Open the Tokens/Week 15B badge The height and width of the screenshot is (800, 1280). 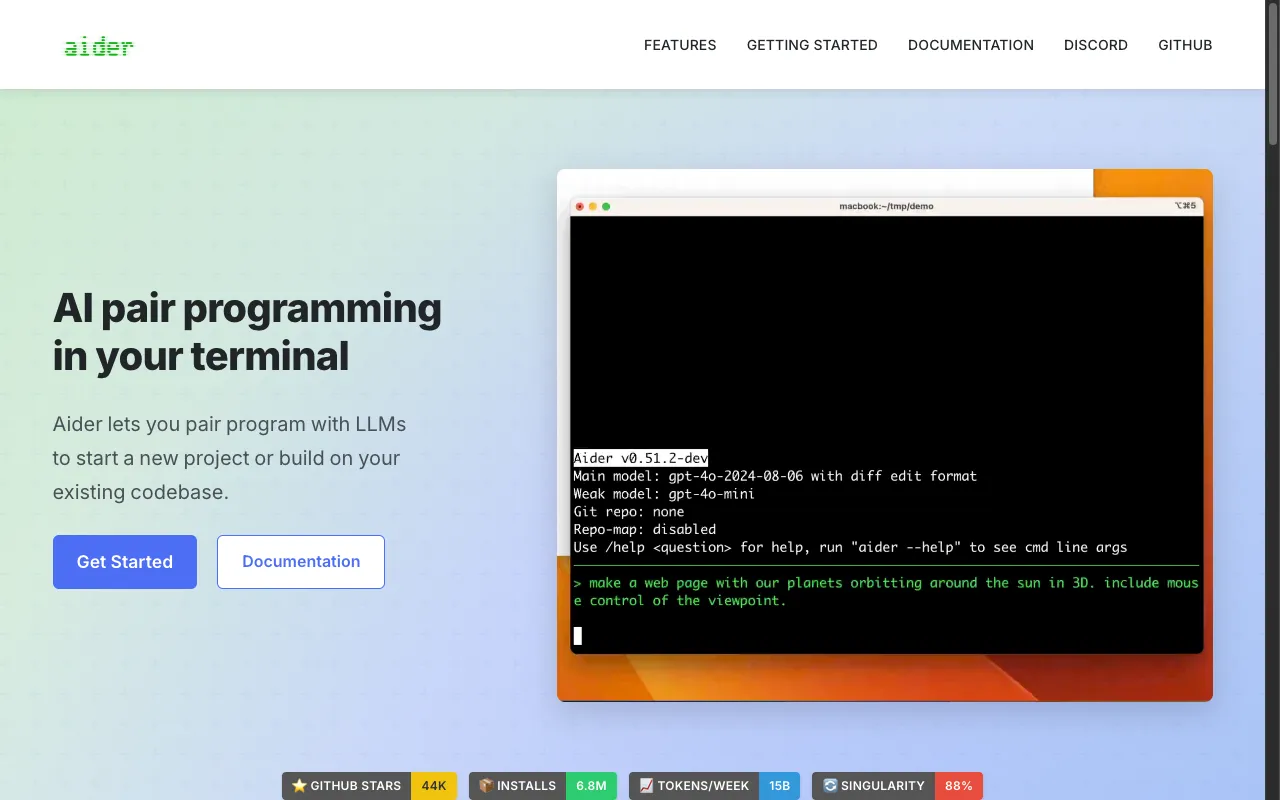pyautogui.click(x=714, y=786)
